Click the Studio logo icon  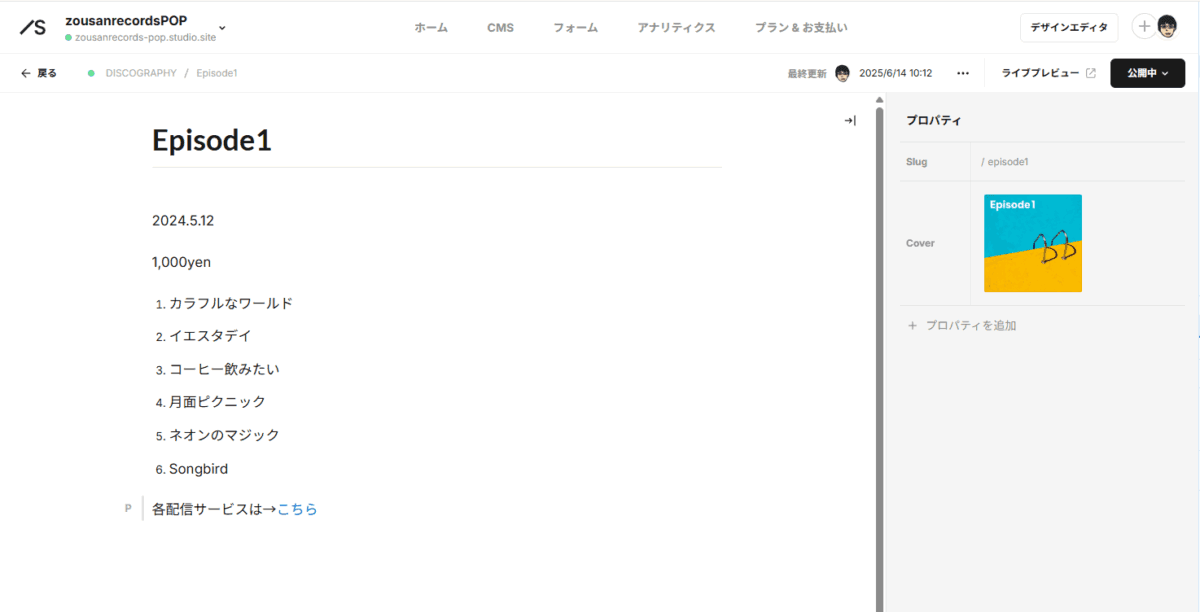click(x=33, y=27)
